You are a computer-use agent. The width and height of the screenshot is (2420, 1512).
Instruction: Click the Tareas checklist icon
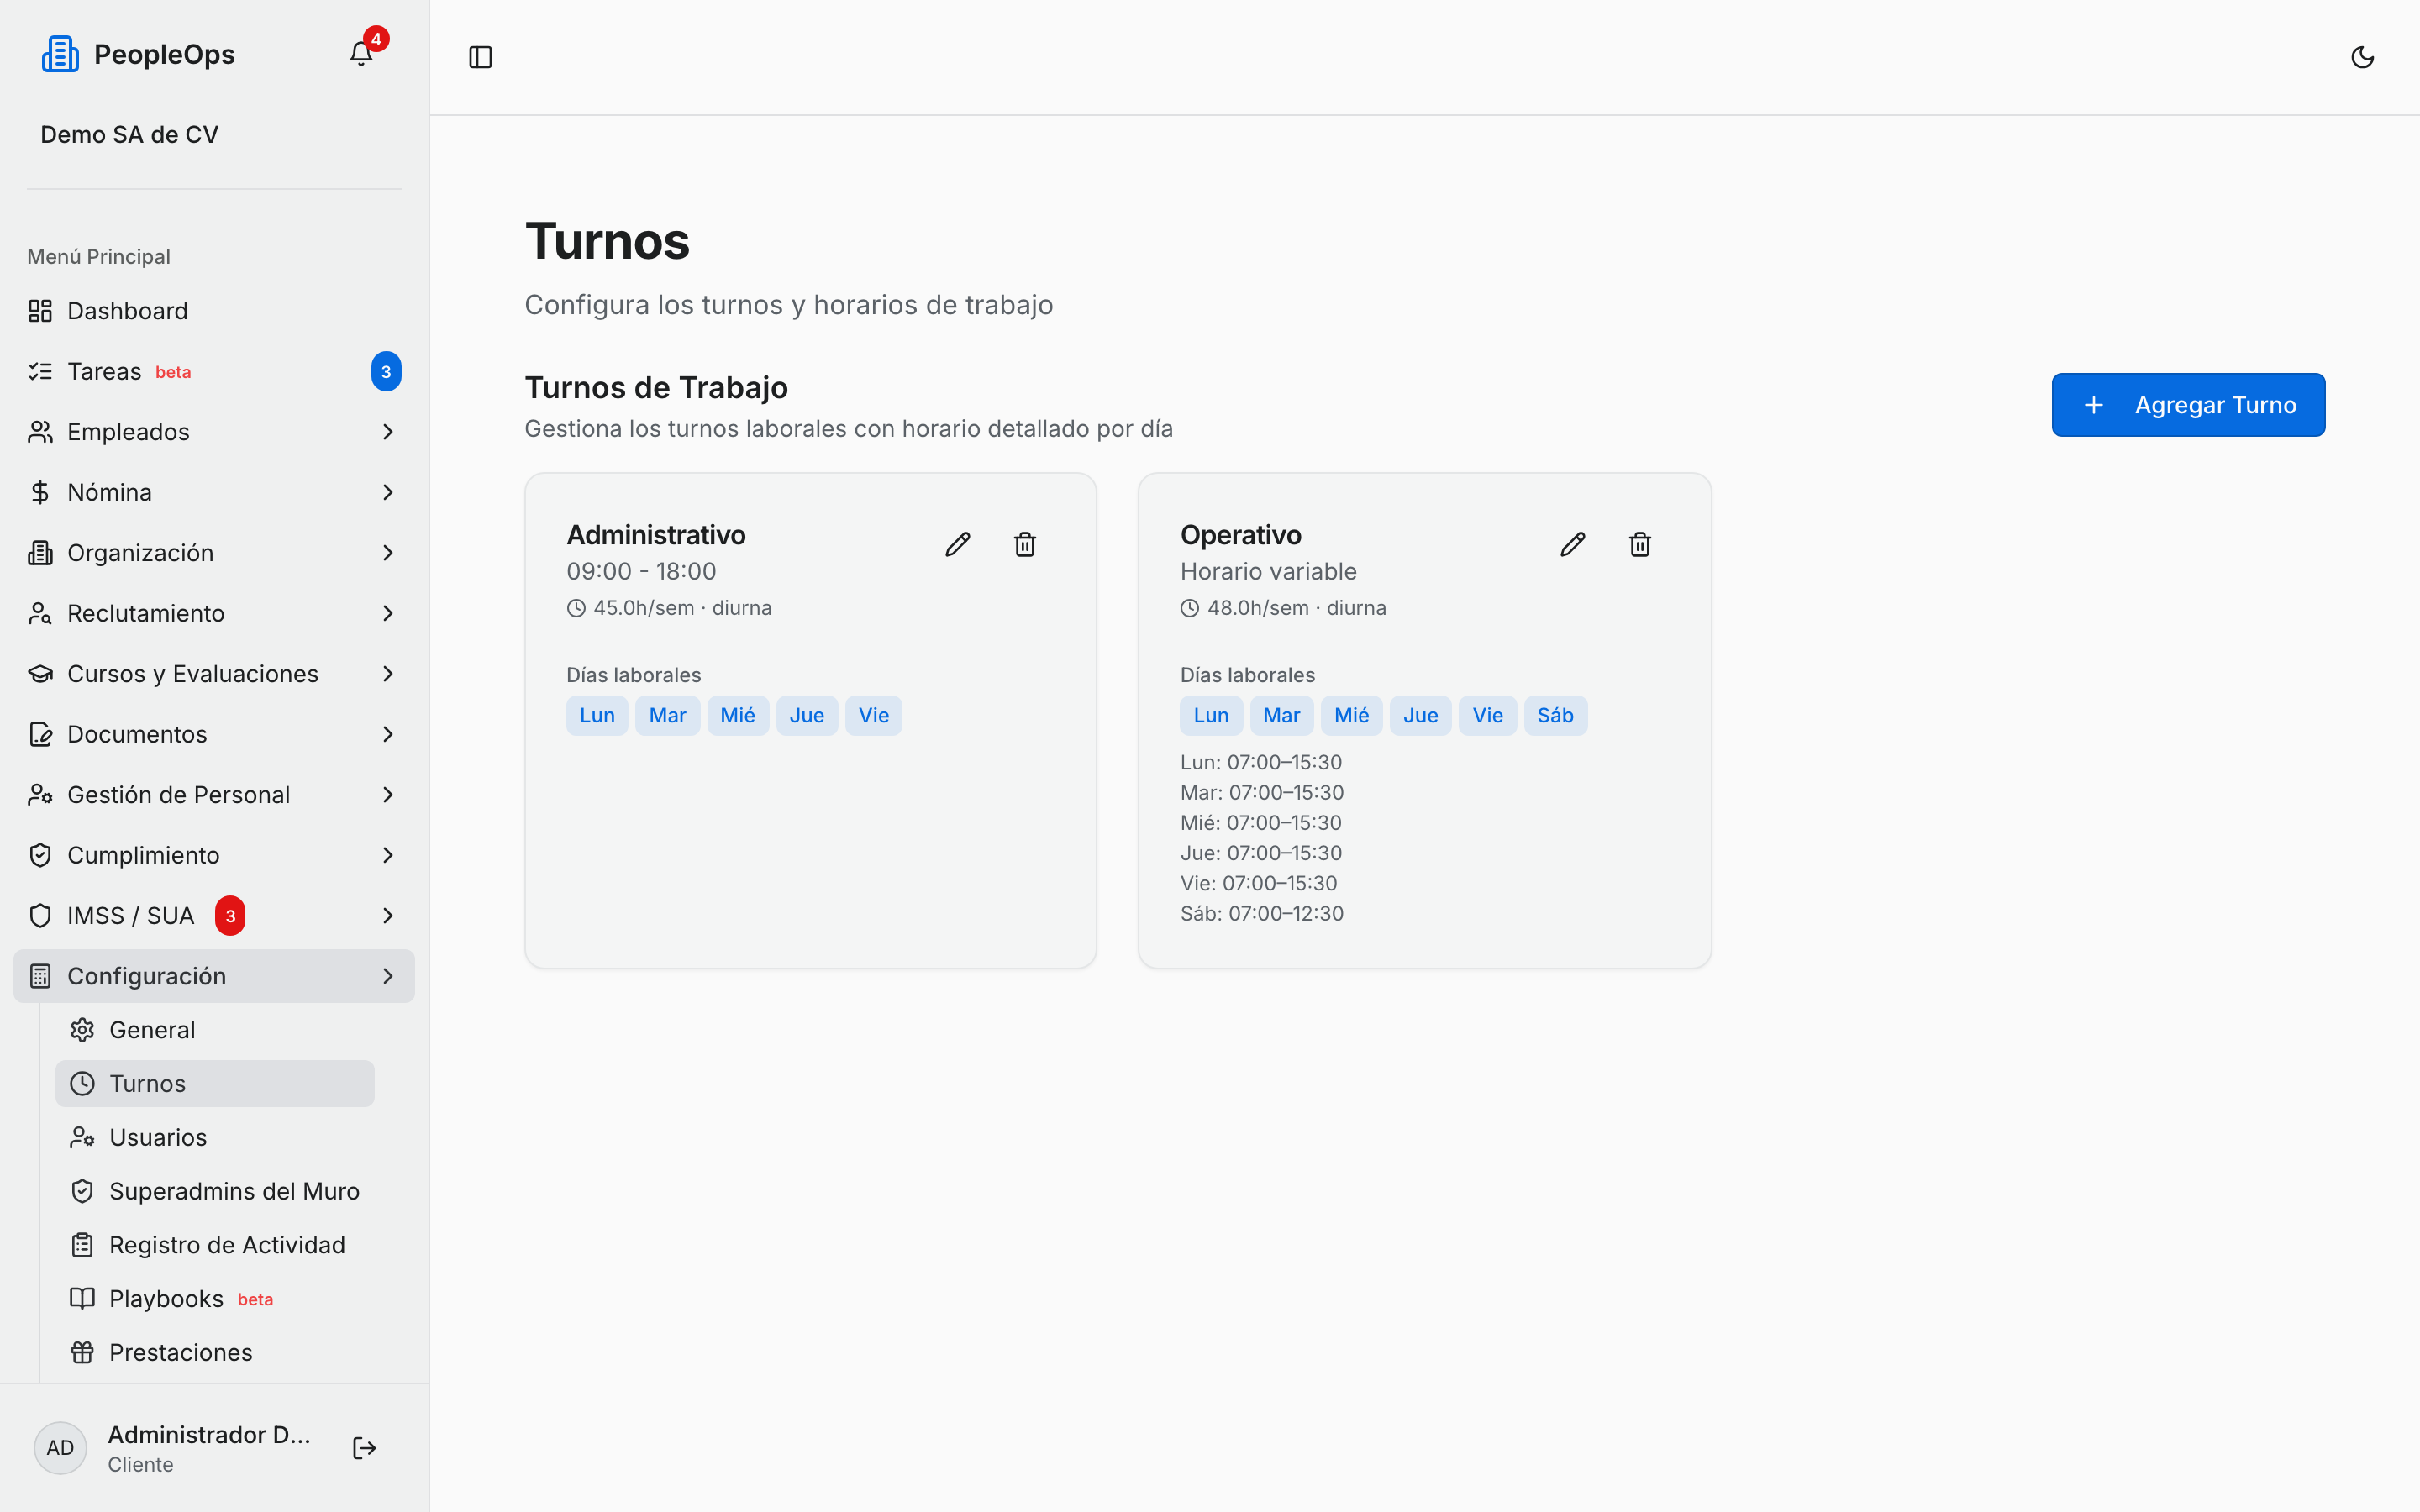pyautogui.click(x=40, y=371)
